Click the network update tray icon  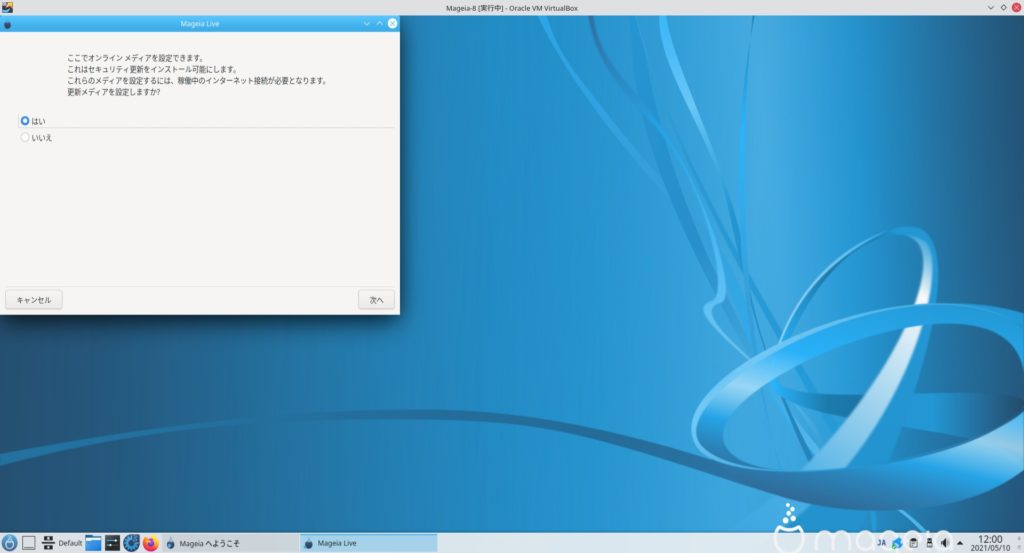coord(898,543)
